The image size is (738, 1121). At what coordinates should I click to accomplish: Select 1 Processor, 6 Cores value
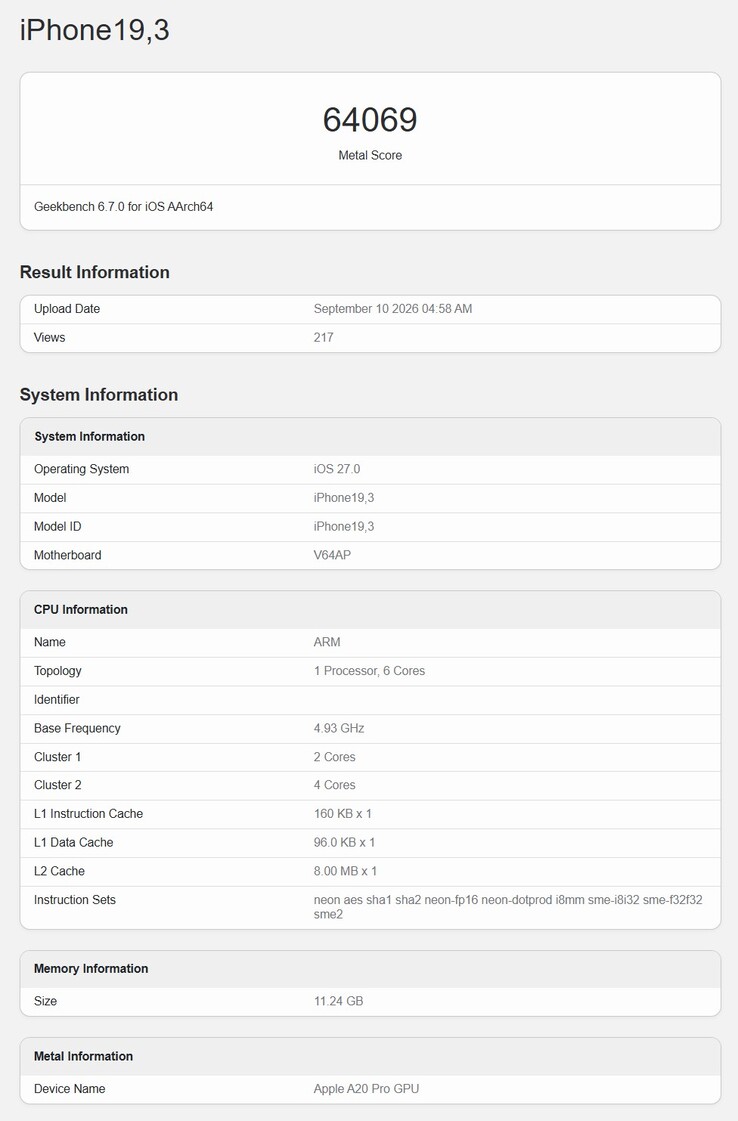tap(369, 671)
